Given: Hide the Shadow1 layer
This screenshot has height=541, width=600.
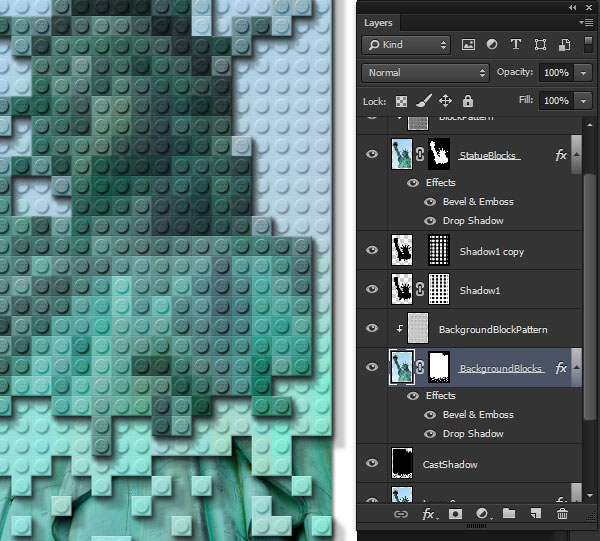Looking at the screenshot, I should (x=372, y=289).
